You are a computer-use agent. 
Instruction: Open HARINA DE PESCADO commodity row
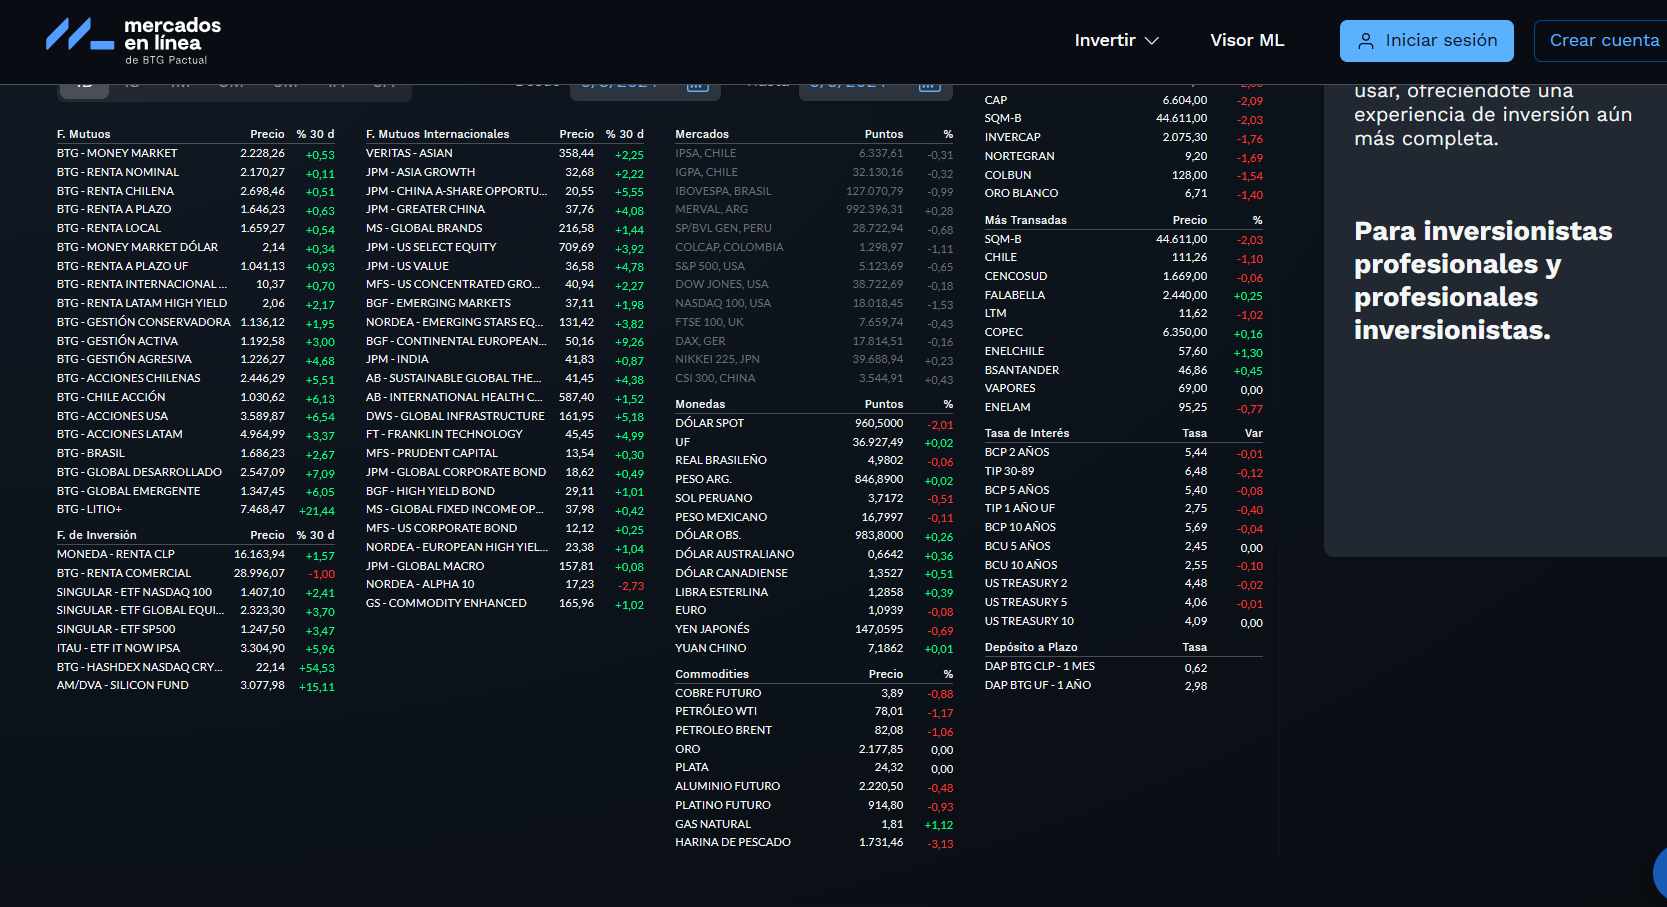pyautogui.click(x=814, y=842)
